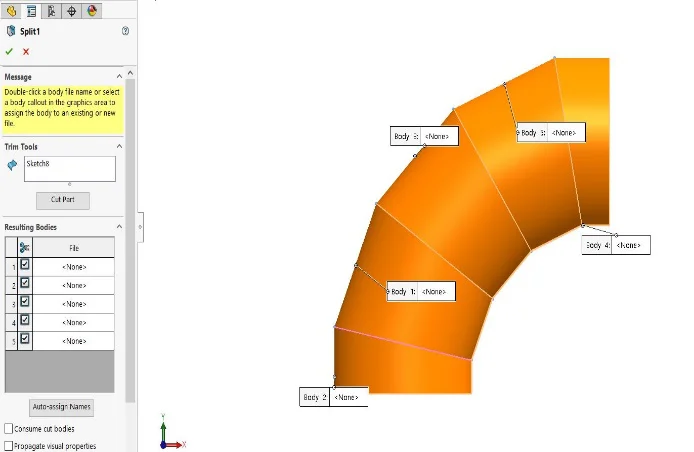Click the Split1 feature icon

tap(11, 31)
